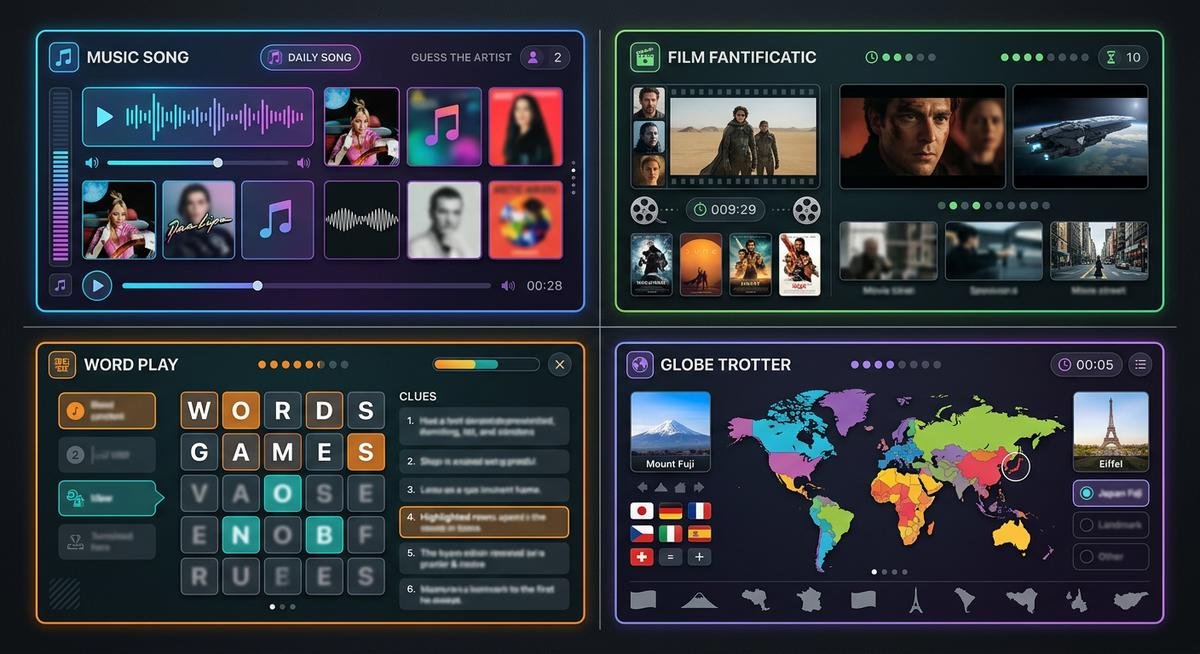Open the spaceship movie still
Screen dimensions: 1200x654
pyautogui.click(x=1080, y=136)
